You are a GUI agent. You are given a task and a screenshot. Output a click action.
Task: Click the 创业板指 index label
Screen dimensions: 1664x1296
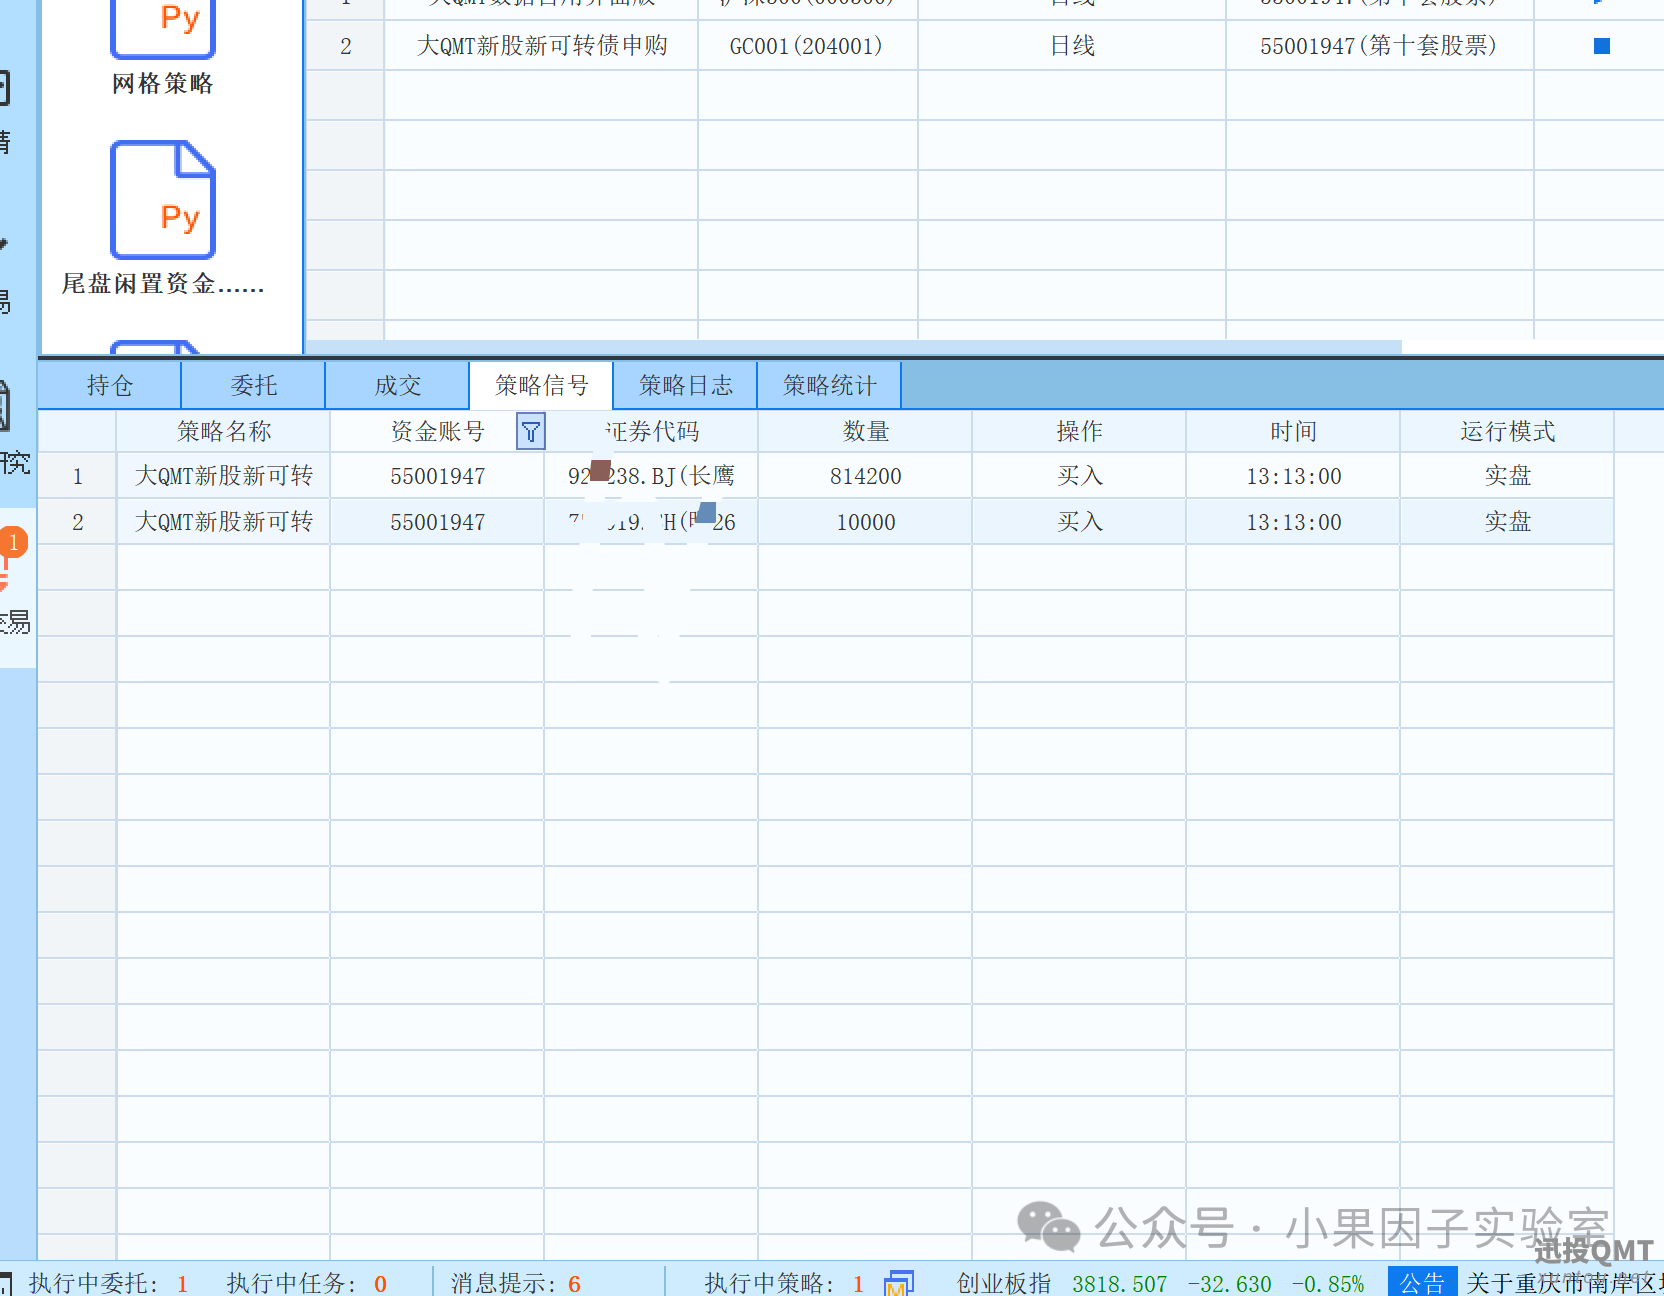click(x=1004, y=1283)
